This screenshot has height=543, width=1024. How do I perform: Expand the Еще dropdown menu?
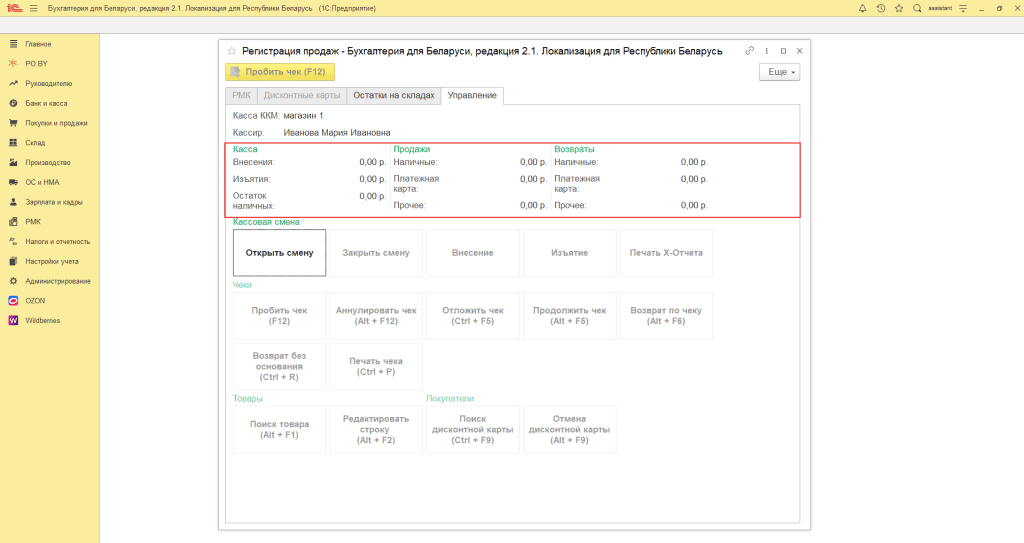[x=779, y=72]
